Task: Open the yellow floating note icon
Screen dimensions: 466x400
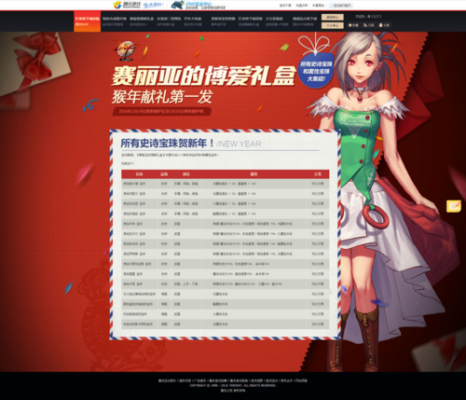Action: [x=454, y=206]
